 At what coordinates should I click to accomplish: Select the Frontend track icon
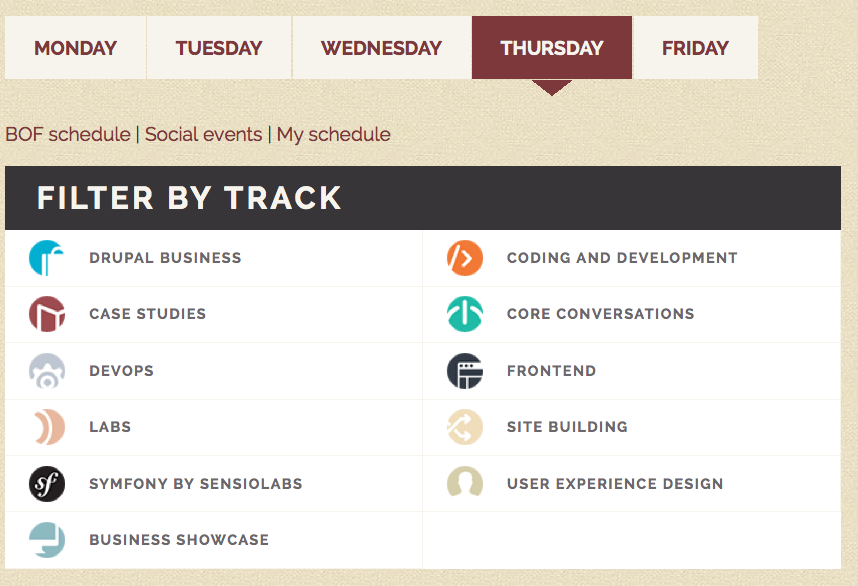pos(465,371)
